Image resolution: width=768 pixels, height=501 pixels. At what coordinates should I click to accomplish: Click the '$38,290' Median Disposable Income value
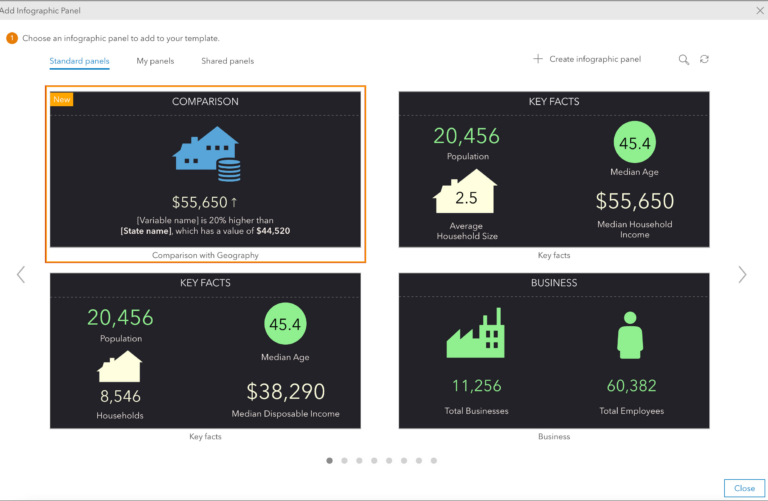(286, 391)
